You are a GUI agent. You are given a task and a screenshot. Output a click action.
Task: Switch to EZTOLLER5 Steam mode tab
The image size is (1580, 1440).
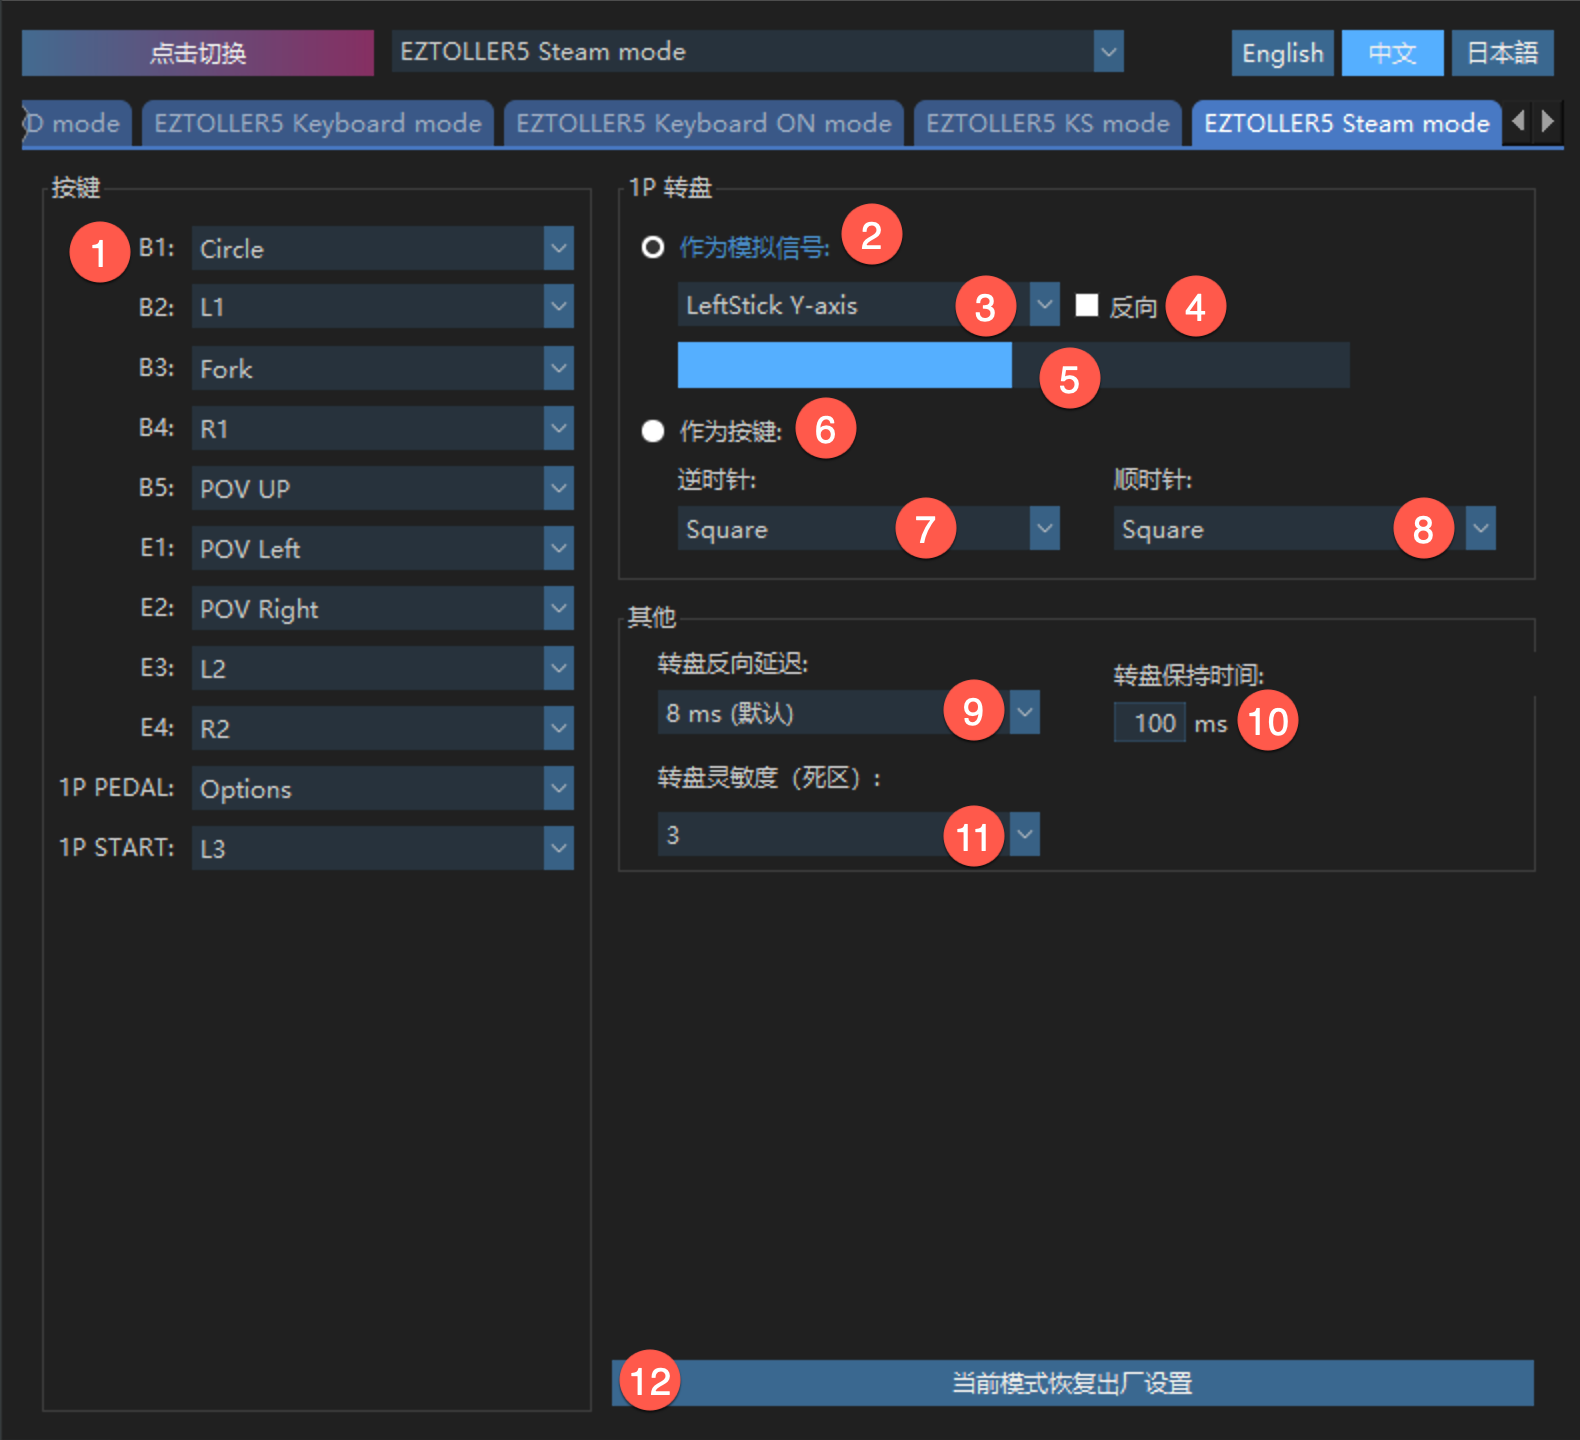[1346, 123]
